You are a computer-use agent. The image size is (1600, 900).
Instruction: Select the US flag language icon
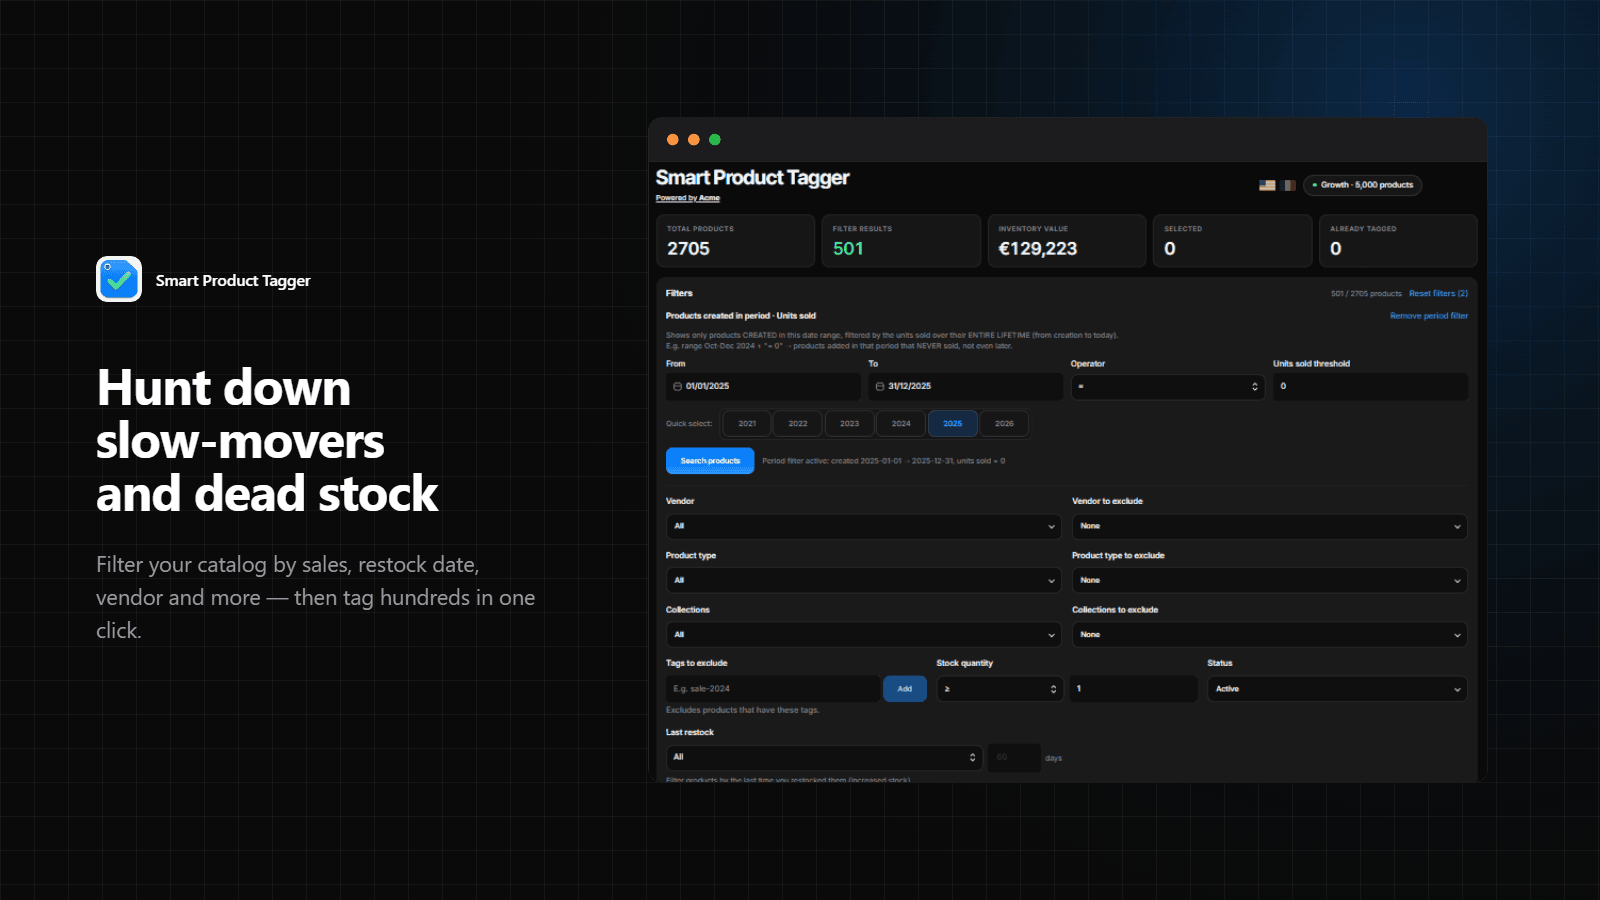pyautogui.click(x=1267, y=185)
